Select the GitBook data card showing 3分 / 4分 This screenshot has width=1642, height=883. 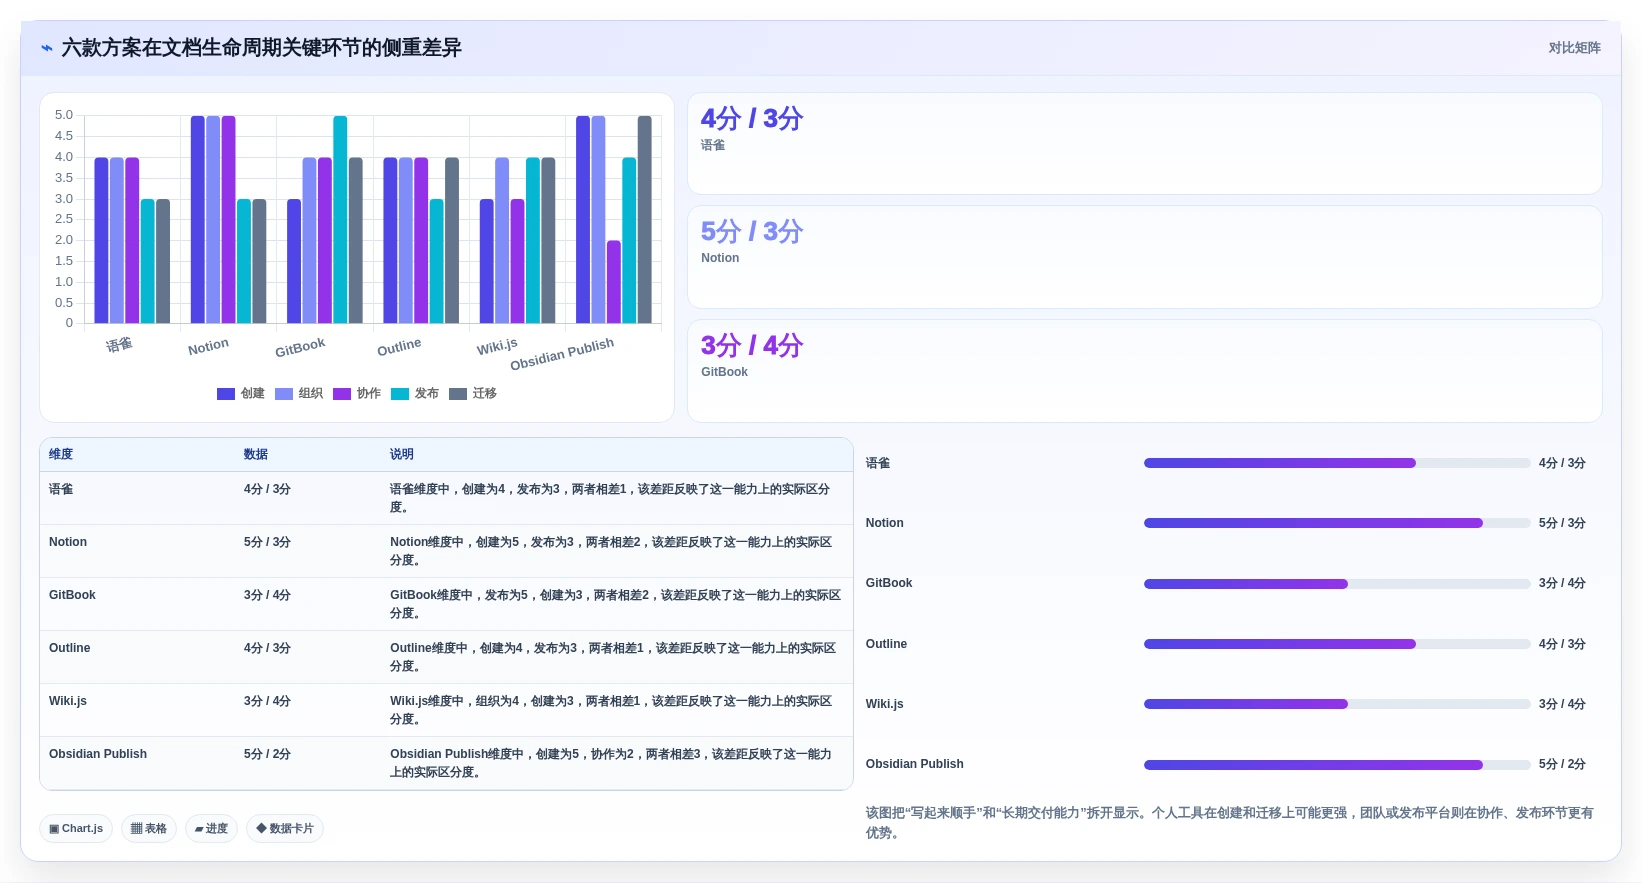click(x=1145, y=371)
